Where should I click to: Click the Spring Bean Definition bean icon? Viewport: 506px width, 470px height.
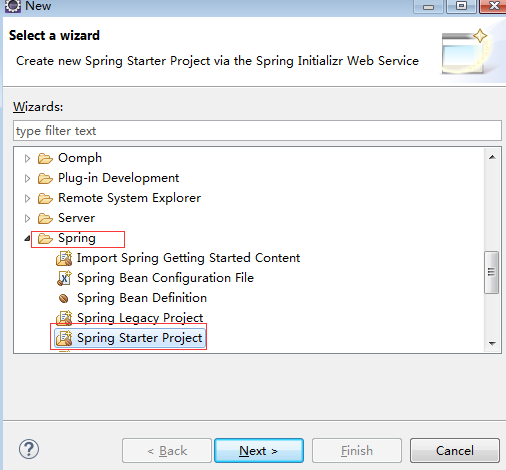(x=63, y=298)
